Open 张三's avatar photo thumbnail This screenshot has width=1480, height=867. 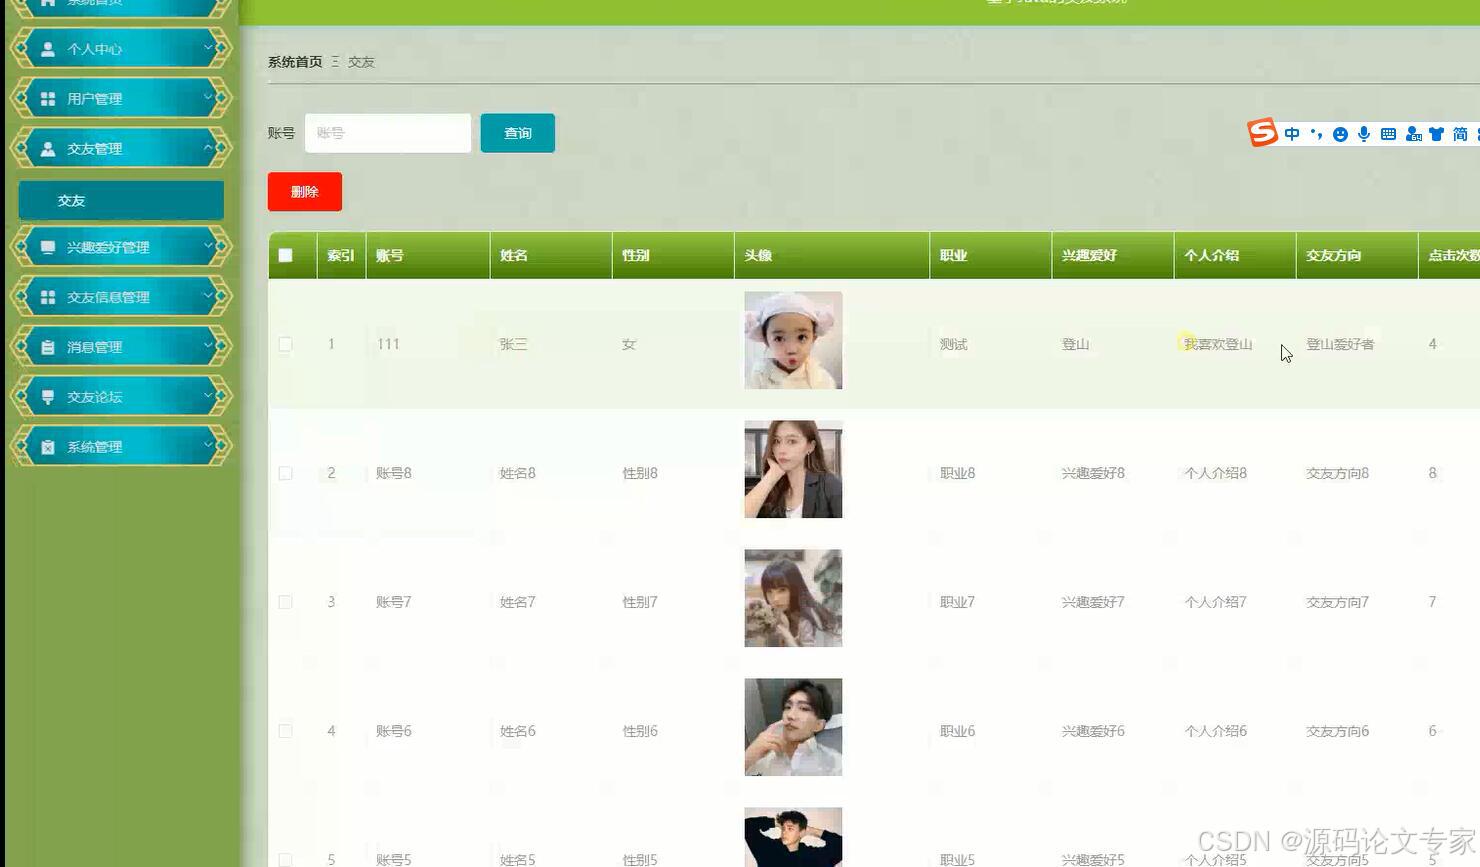793,340
